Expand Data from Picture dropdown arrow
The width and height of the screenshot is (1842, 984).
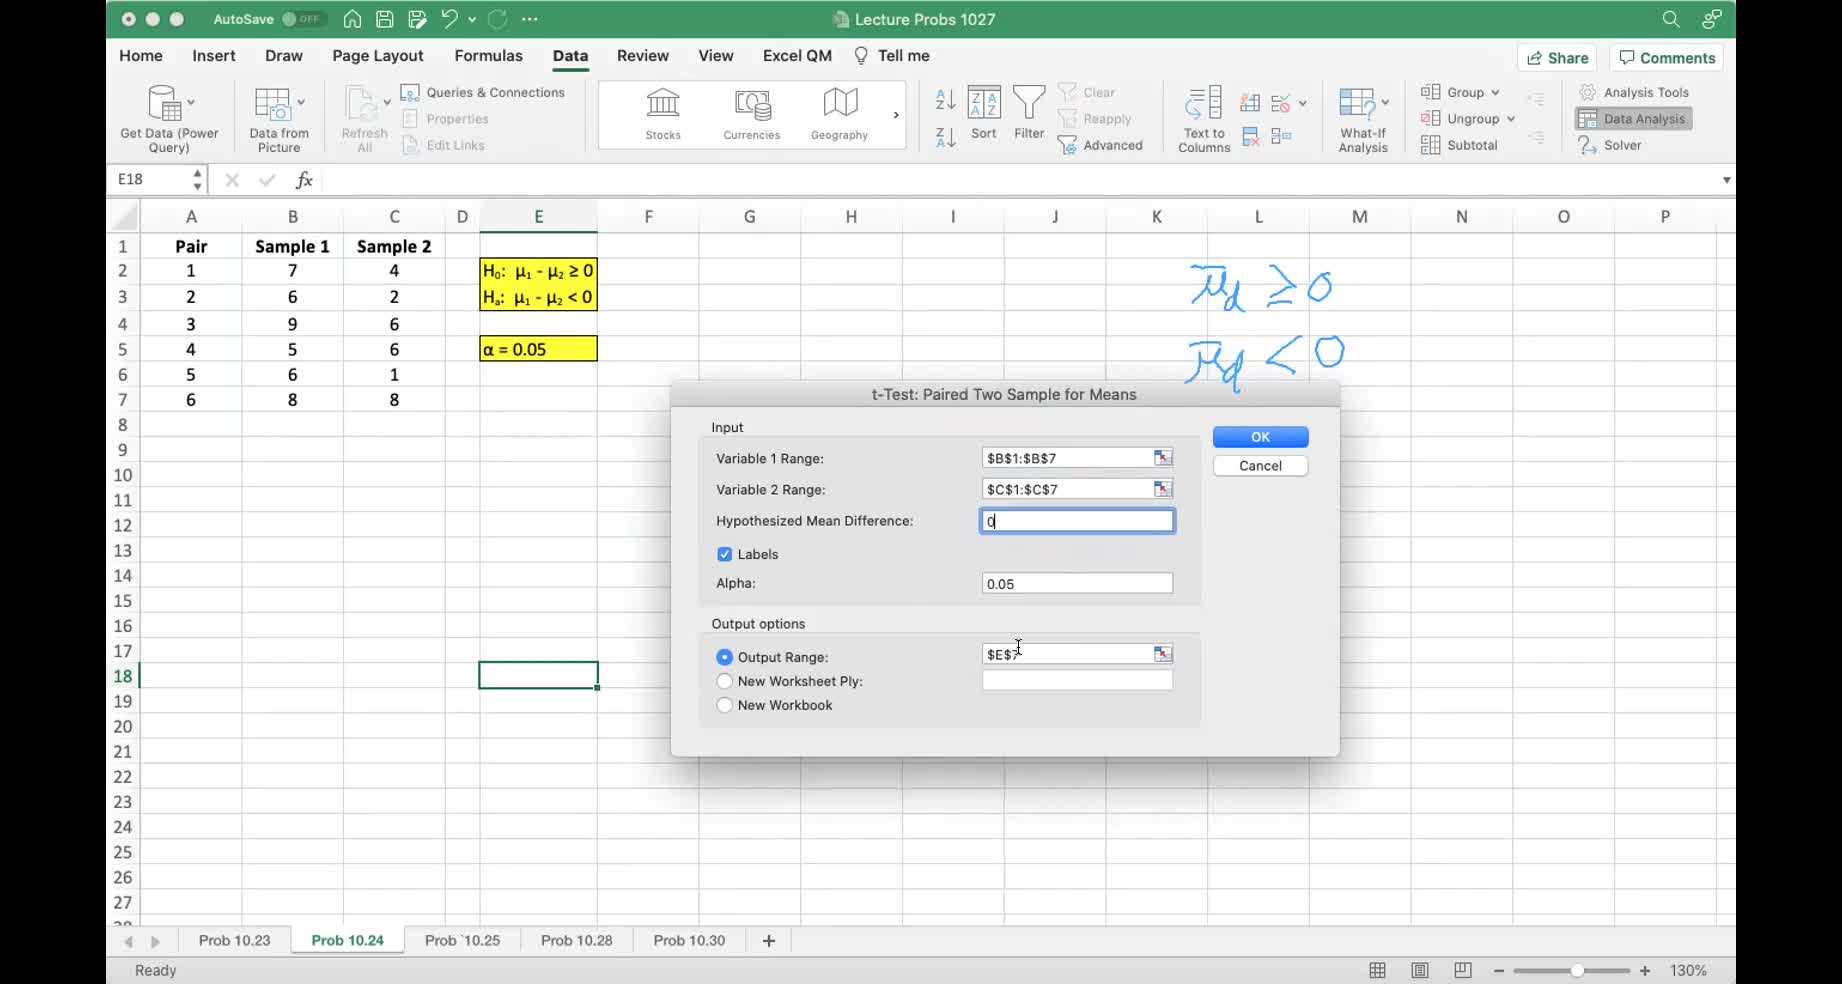301,102
